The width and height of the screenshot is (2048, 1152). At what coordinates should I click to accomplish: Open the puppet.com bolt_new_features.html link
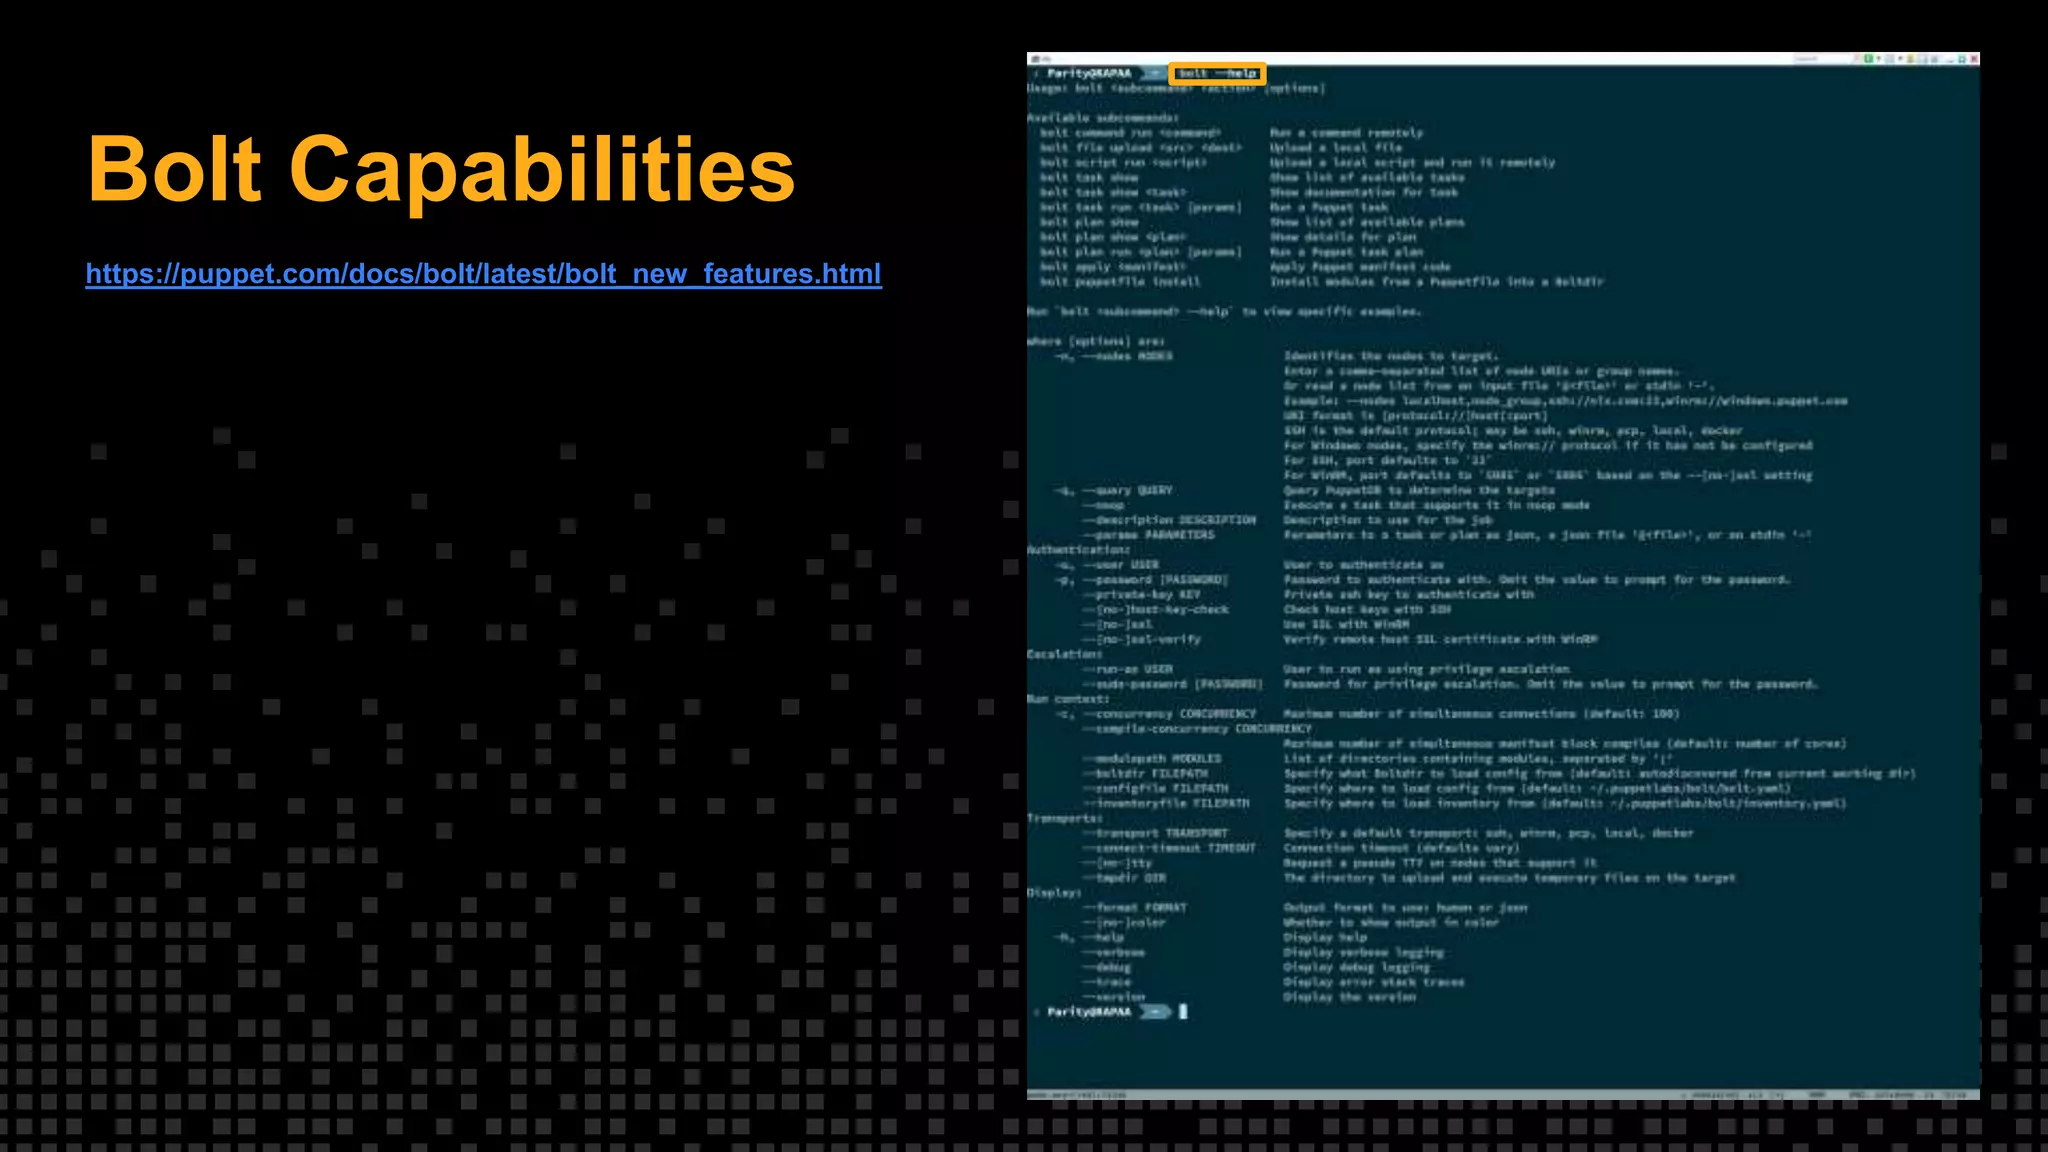[x=484, y=274]
